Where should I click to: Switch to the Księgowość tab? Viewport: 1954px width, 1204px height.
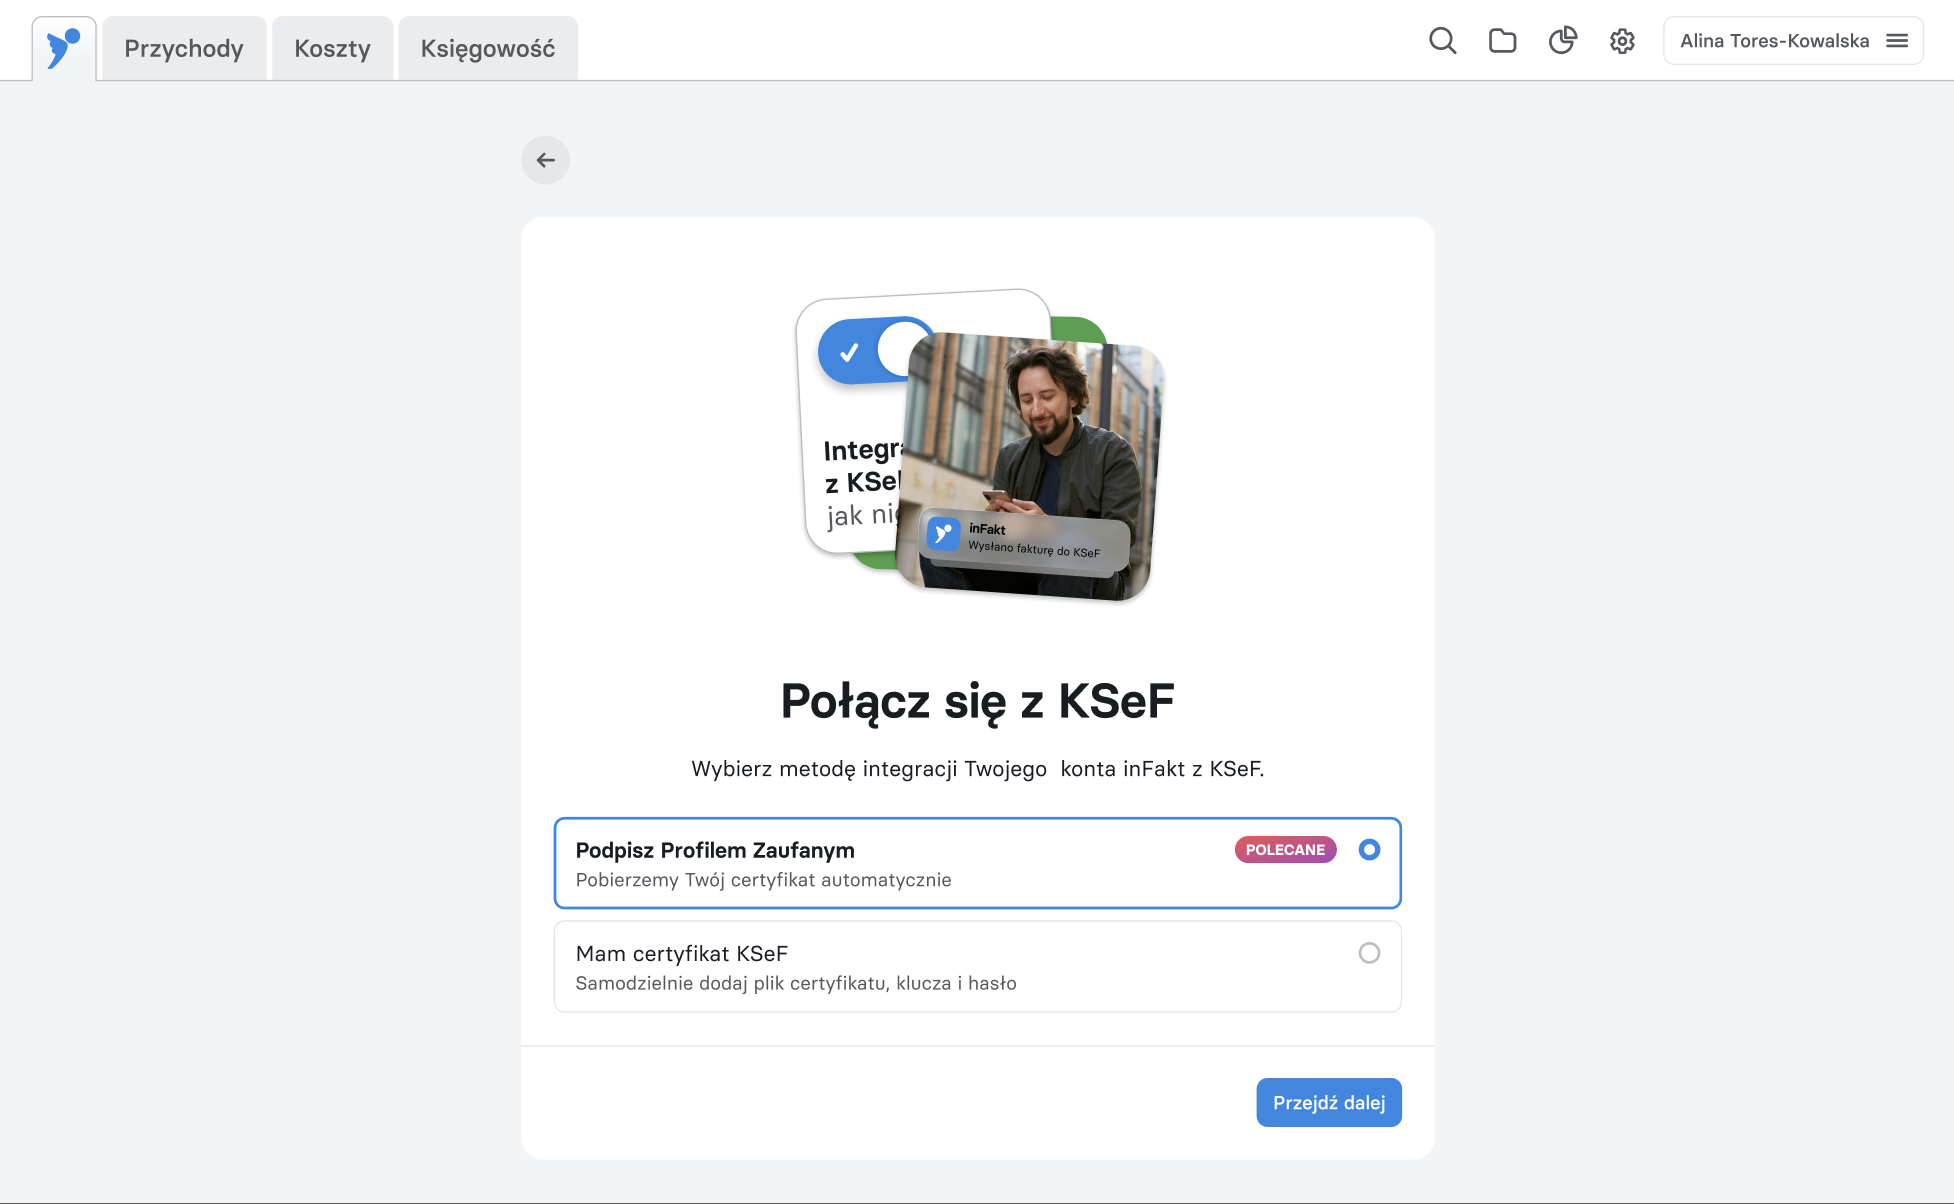[x=488, y=48]
